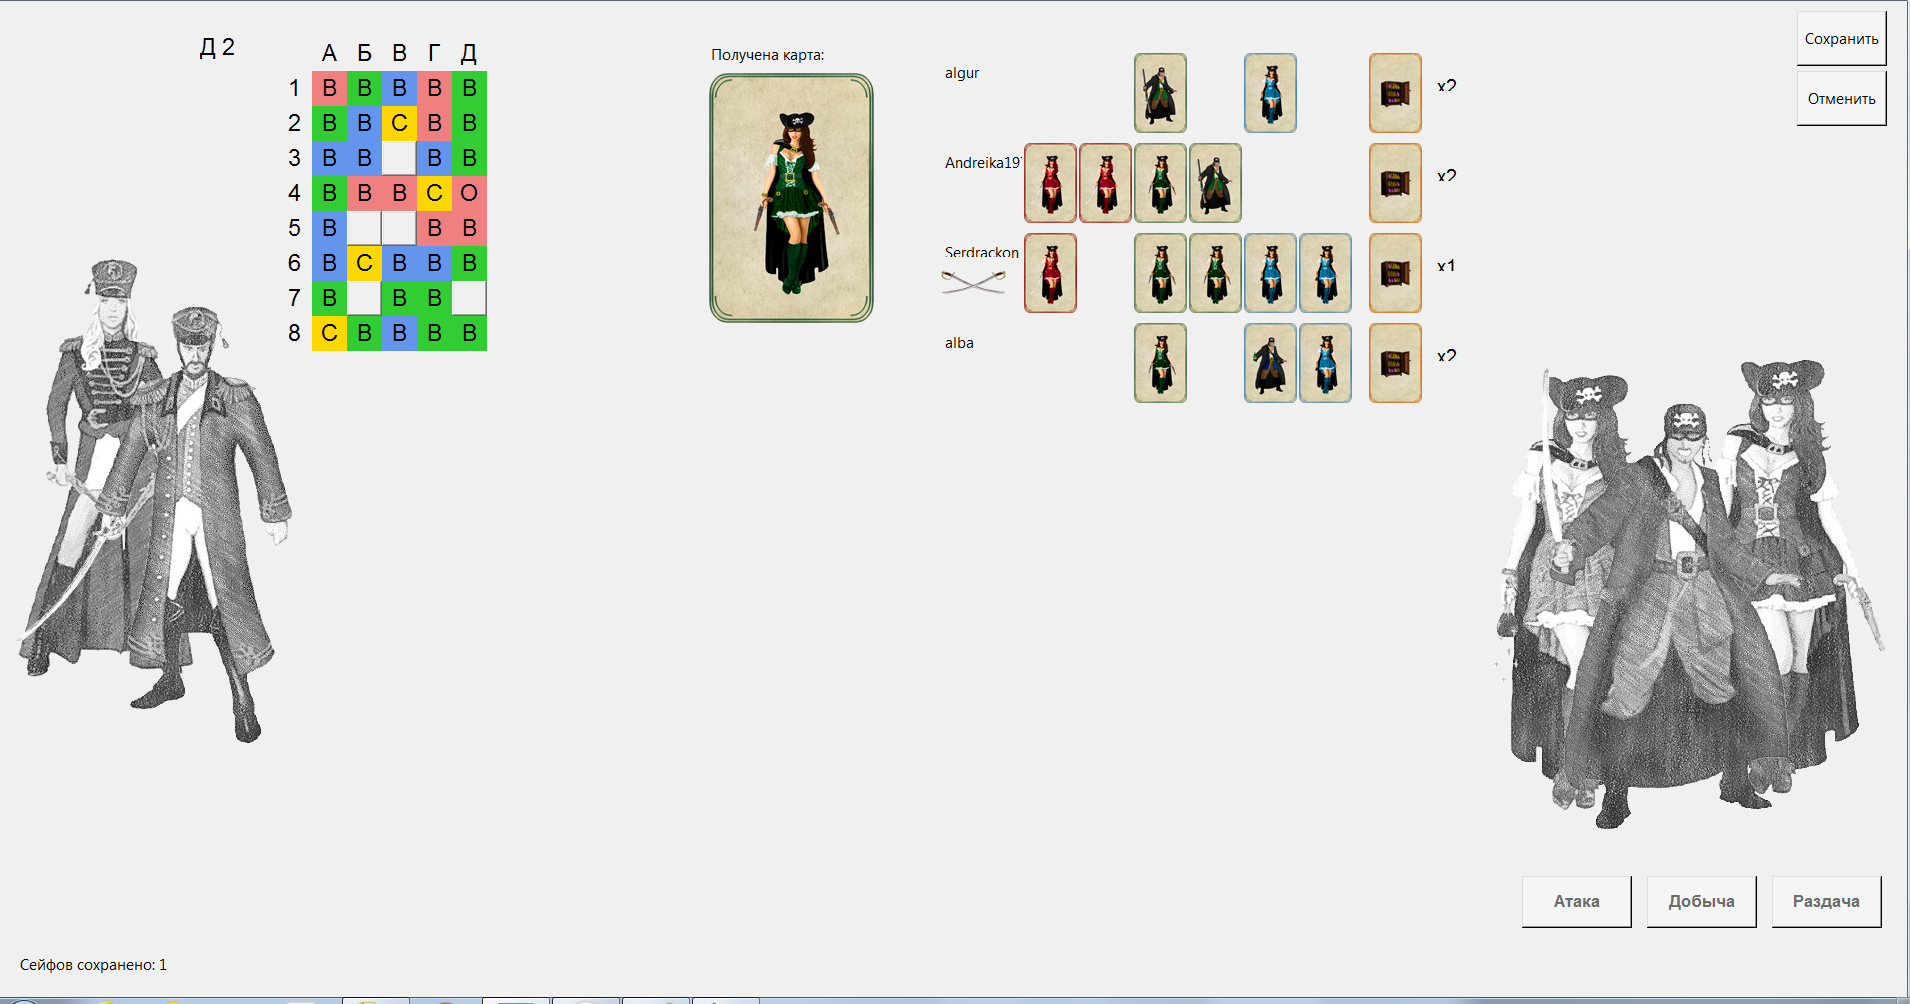
Task: Click the large received green pirate card
Action: coord(791,198)
